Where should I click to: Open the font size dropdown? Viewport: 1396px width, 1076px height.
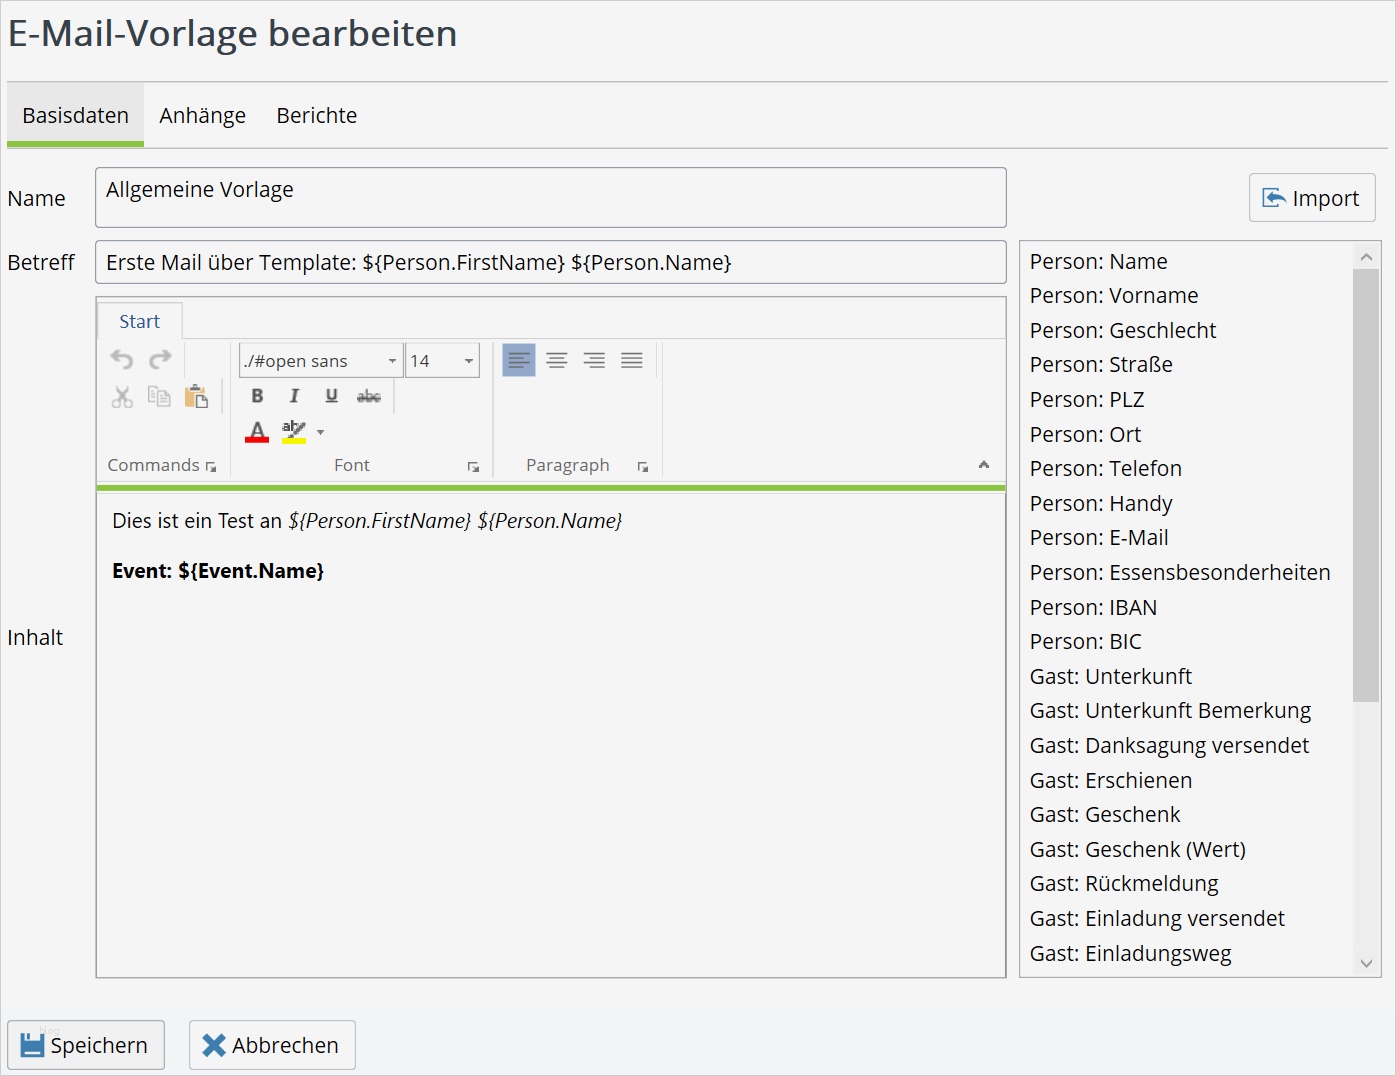[468, 361]
